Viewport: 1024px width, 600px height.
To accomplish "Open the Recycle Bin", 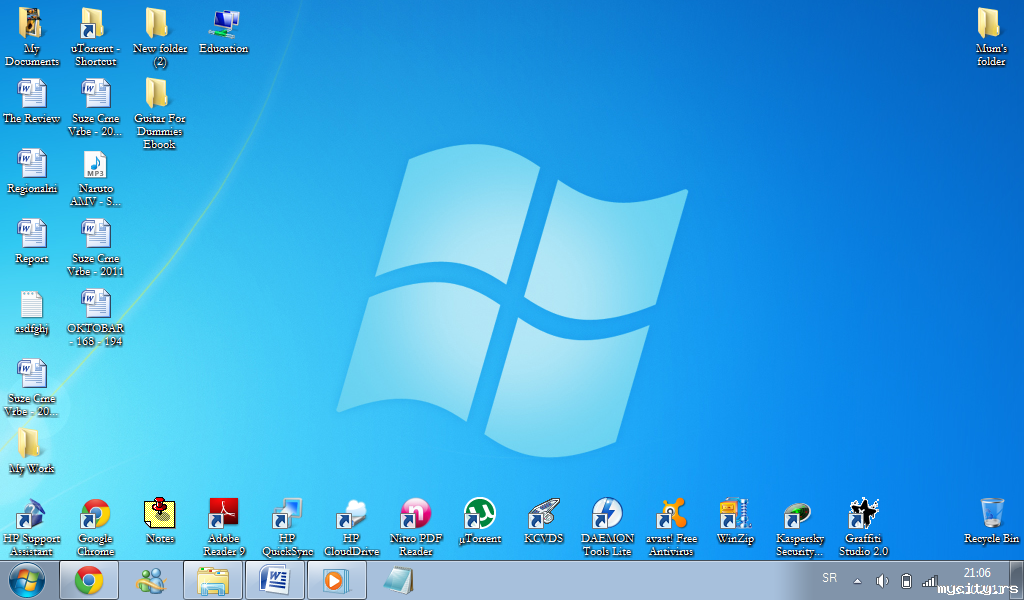I will pyautogui.click(x=991, y=515).
